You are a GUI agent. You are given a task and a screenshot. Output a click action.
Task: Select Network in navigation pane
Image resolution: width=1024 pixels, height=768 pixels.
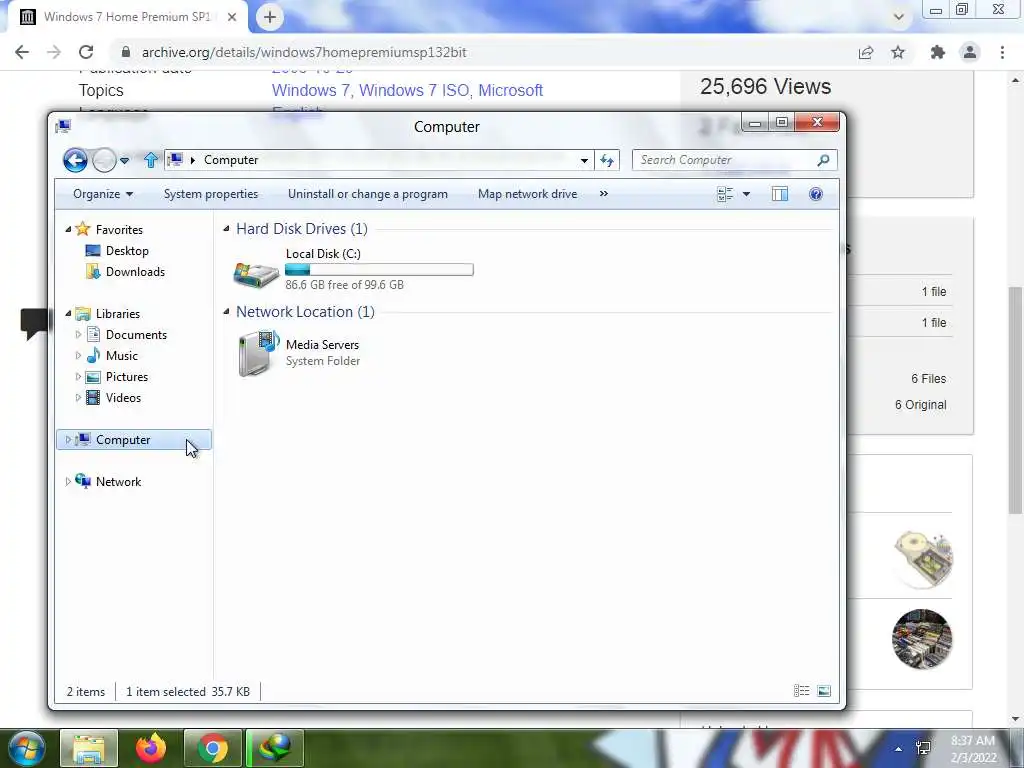pos(118,482)
